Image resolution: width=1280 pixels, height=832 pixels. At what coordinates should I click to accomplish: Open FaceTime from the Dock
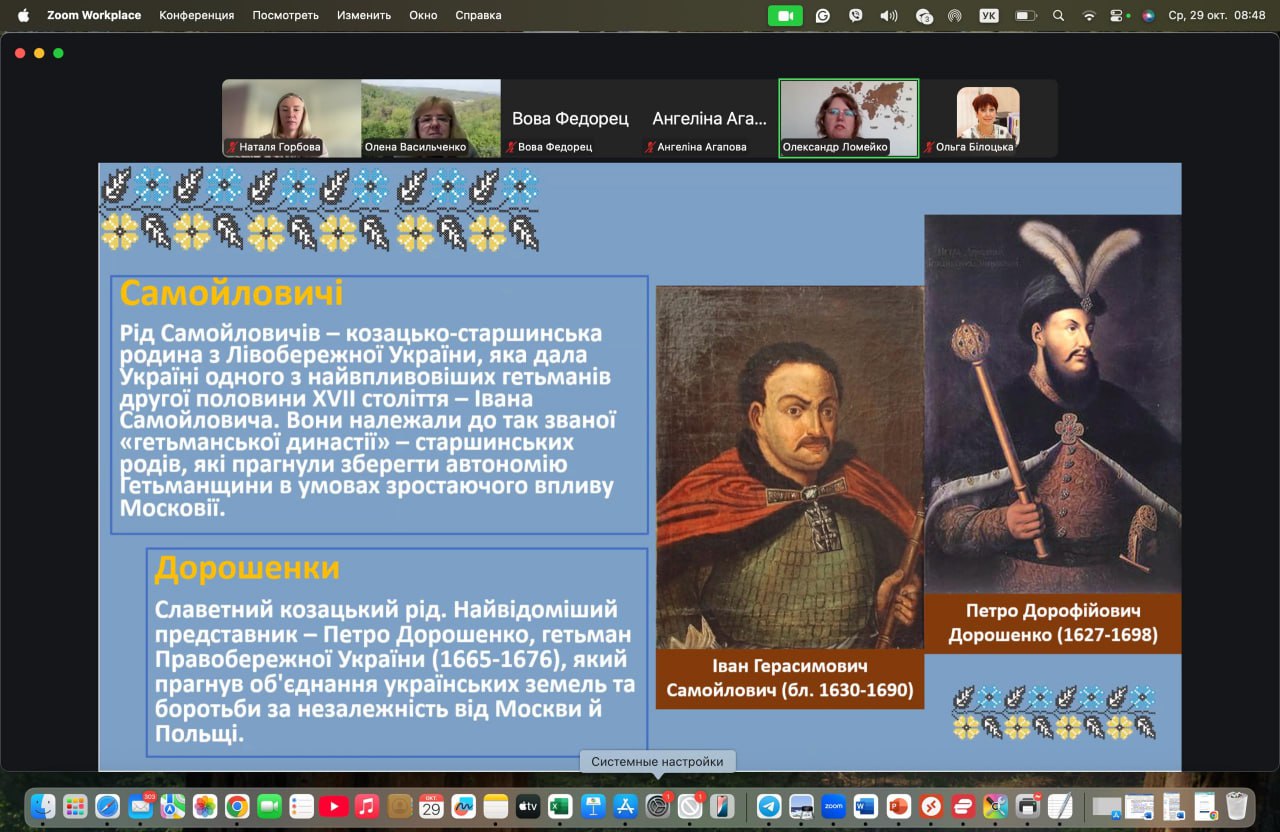[x=269, y=806]
